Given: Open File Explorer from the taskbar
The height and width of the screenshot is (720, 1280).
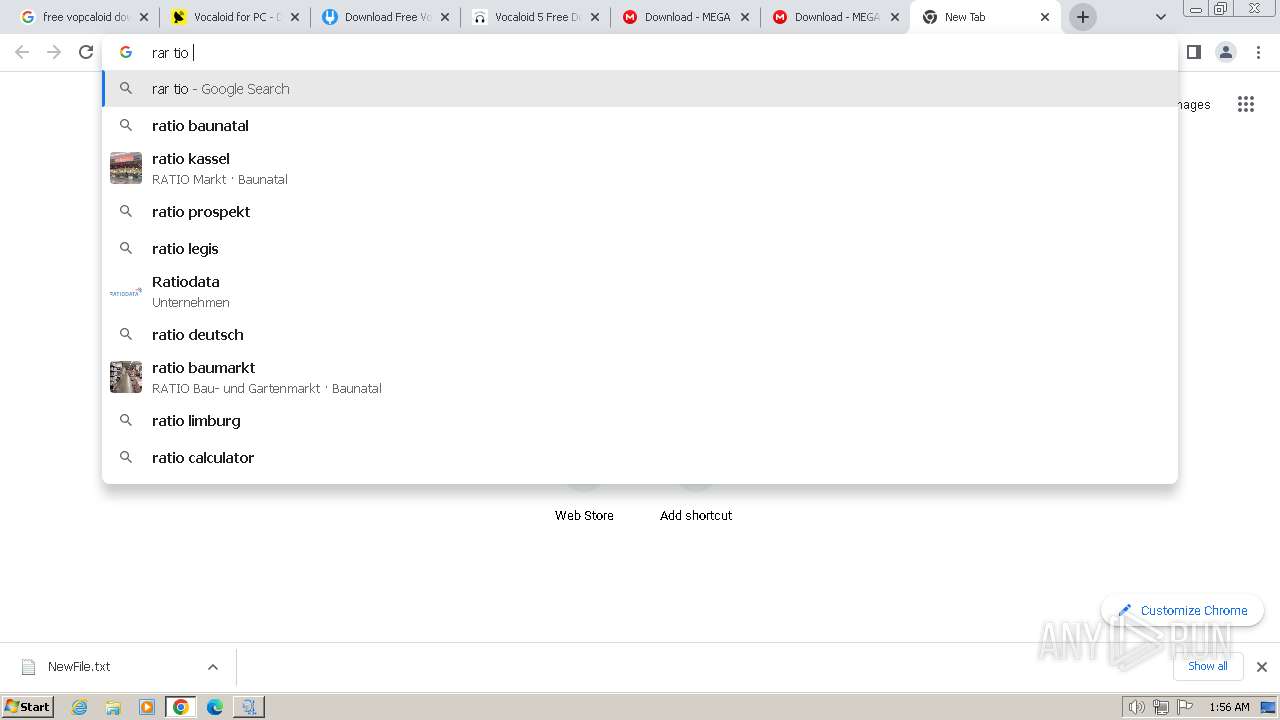Looking at the screenshot, I should (x=113, y=707).
